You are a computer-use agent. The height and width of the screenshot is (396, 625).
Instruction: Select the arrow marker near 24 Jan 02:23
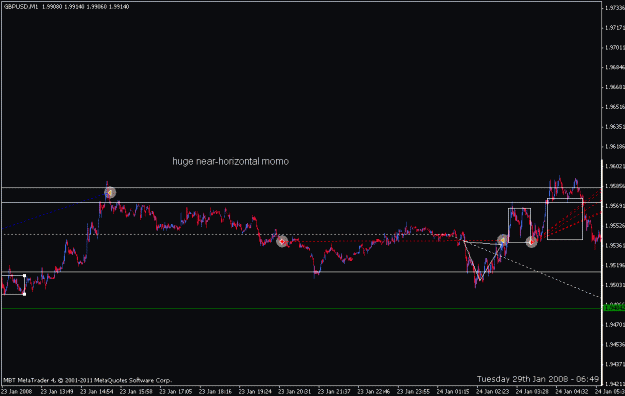[503, 240]
